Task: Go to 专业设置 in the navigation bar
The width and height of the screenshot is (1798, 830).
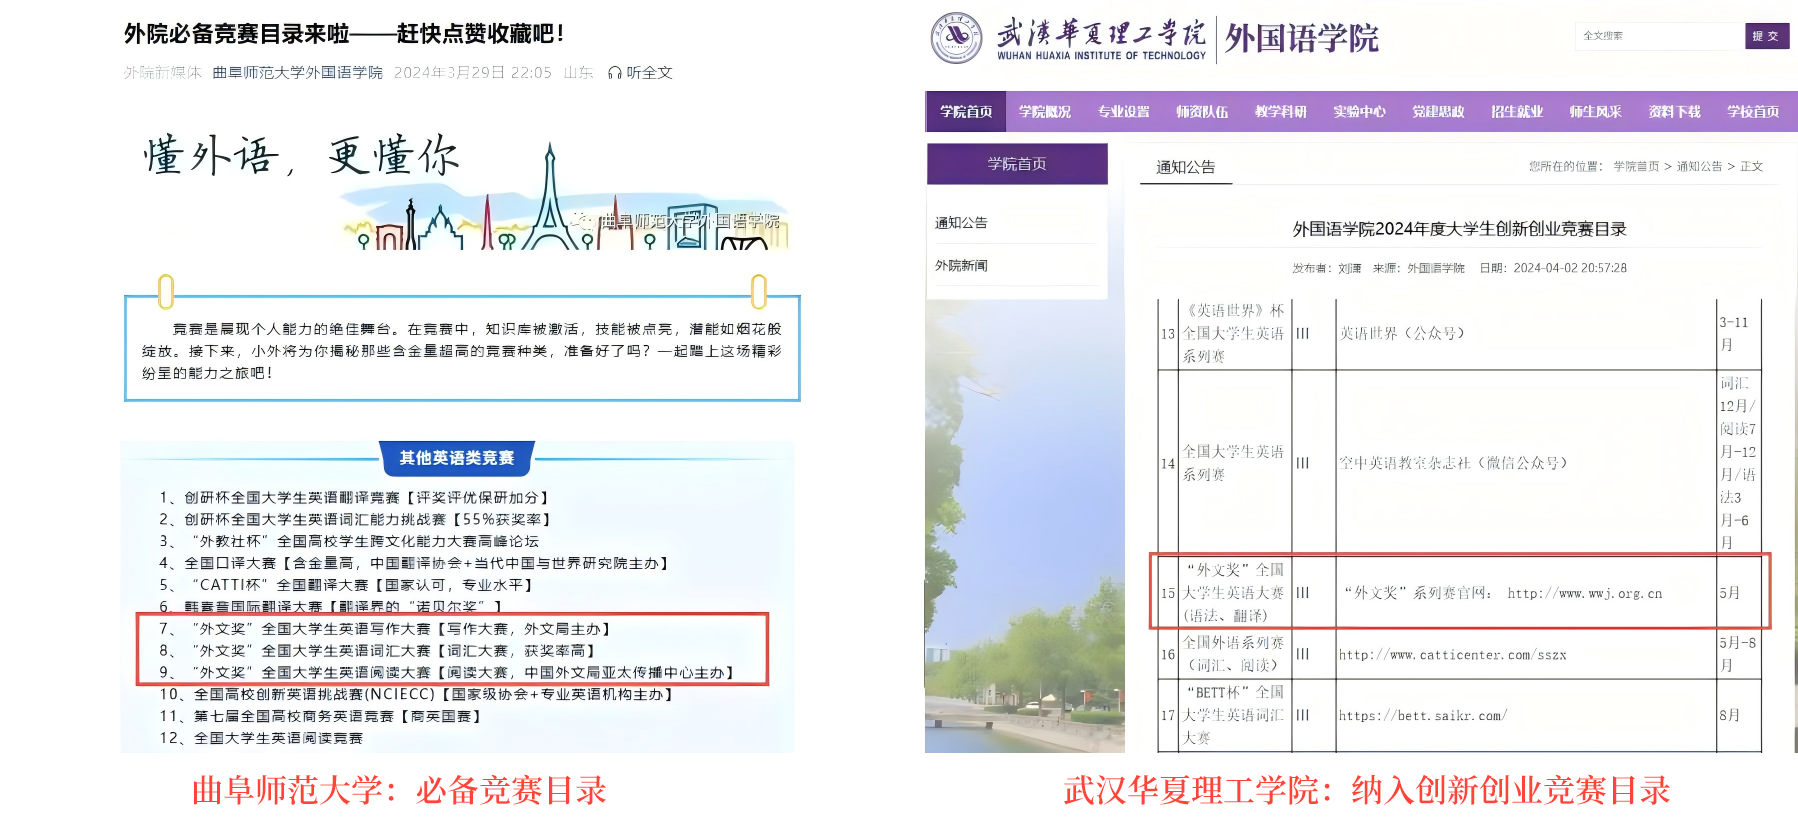Action: pyautogui.click(x=1124, y=112)
